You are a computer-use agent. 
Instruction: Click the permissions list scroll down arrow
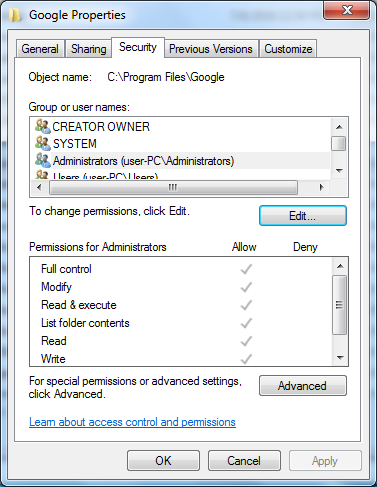340,358
